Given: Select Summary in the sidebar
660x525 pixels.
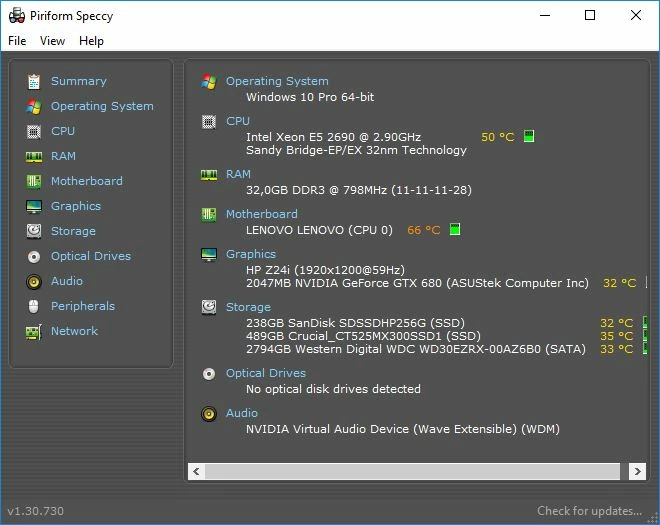Looking at the screenshot, I should pyautogui.click(x=79, y=81).
